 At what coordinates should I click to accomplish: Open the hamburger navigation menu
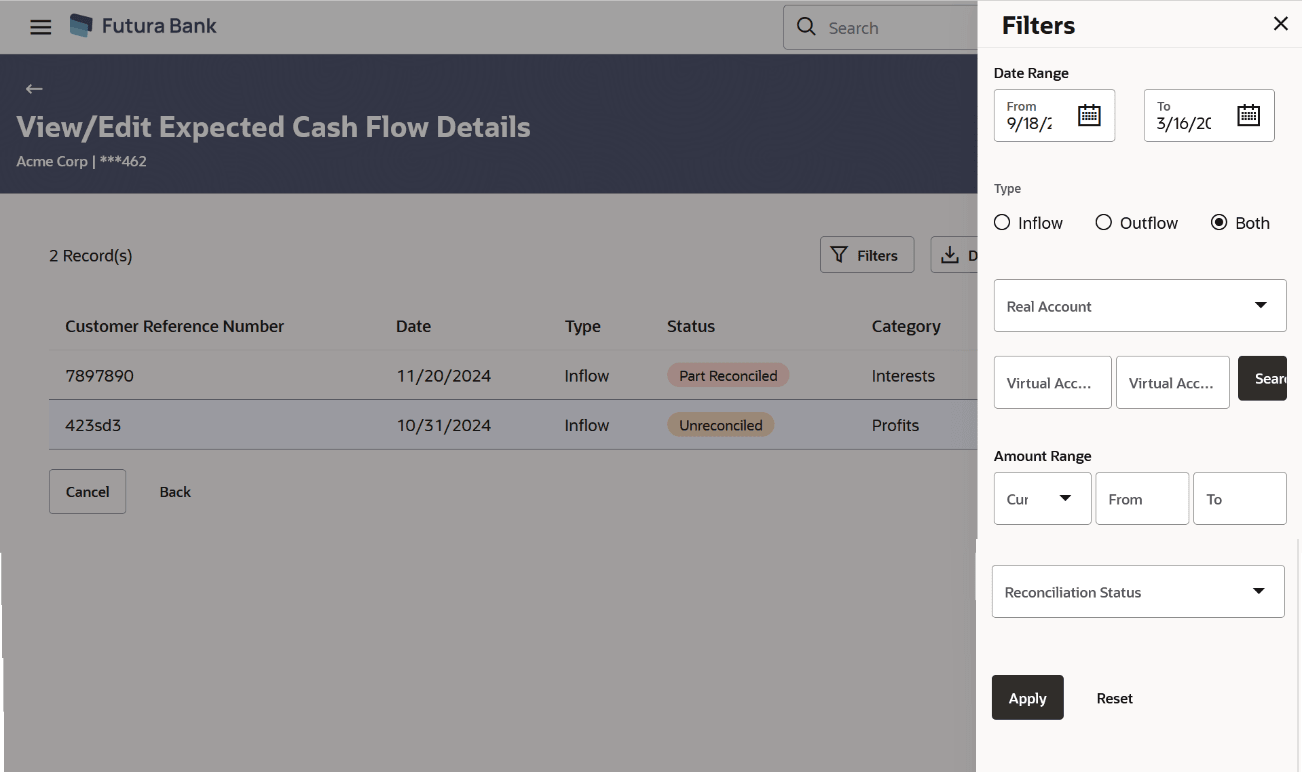point(40,27)
